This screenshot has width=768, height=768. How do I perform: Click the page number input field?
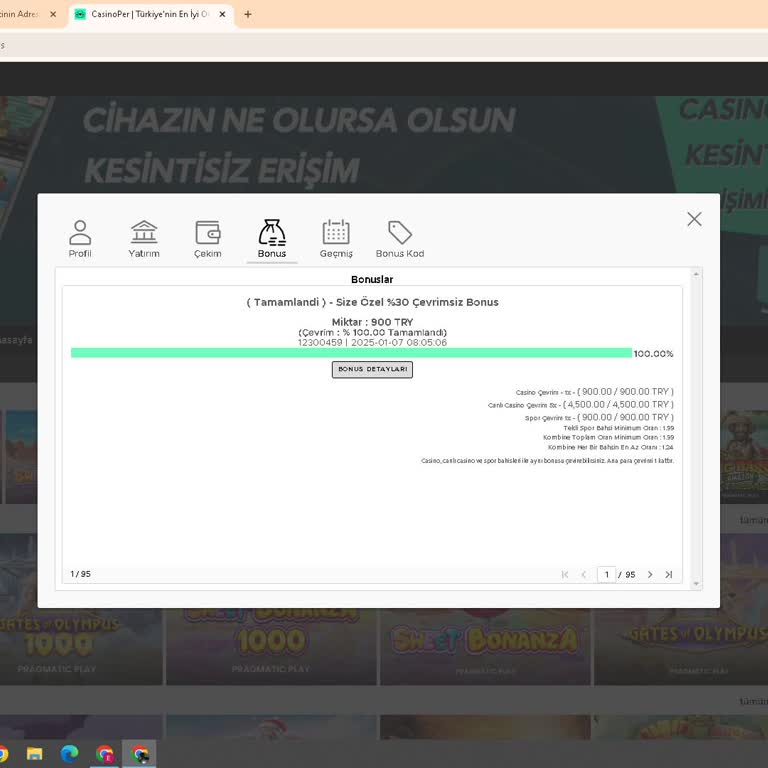point(606,575)
